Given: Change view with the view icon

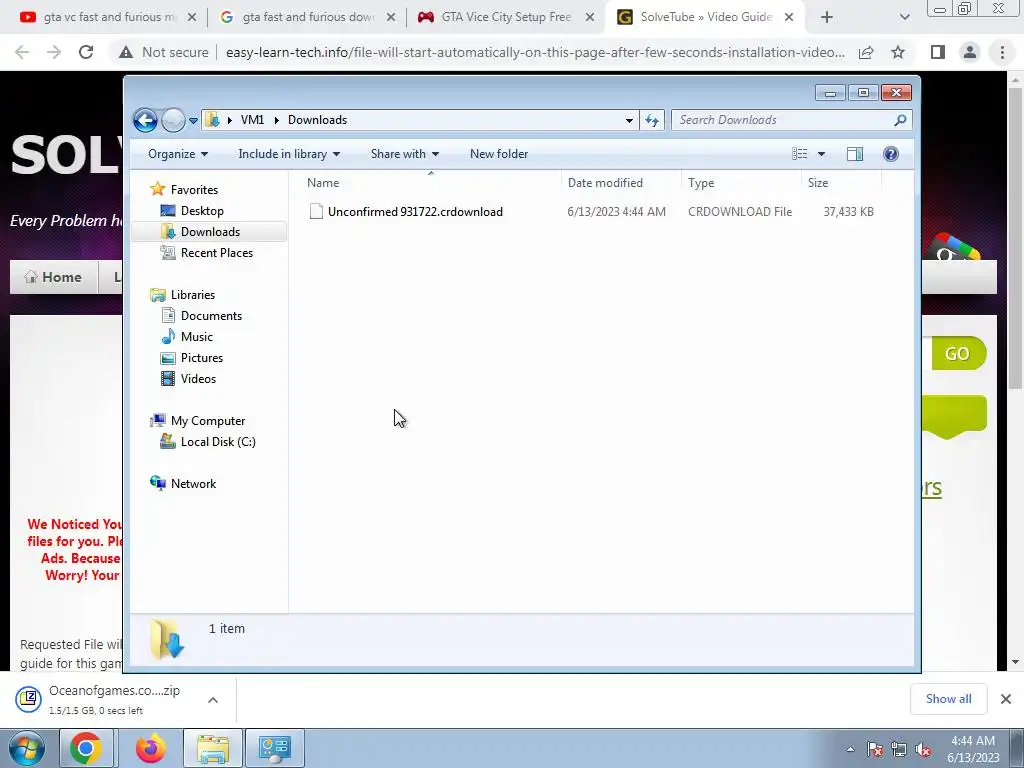Looking at the screenshot, I should [x=799, y=154].
